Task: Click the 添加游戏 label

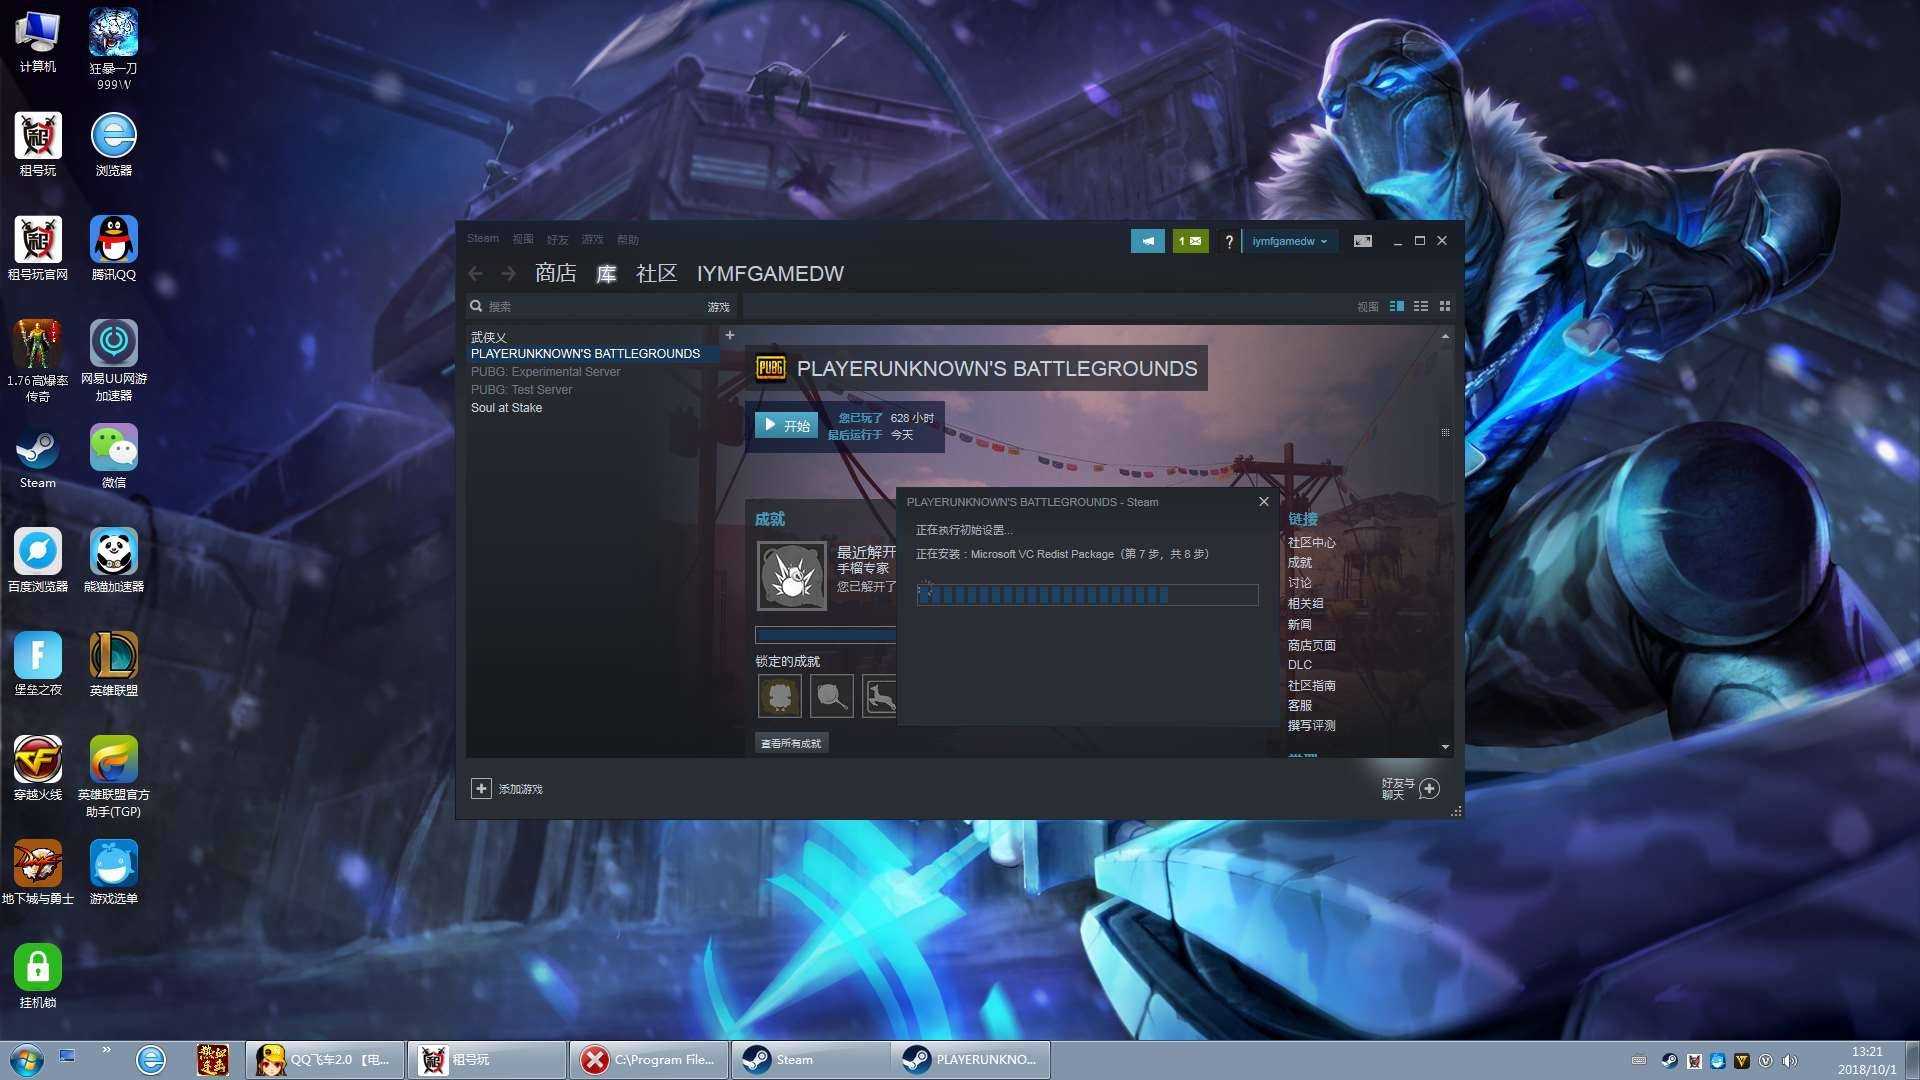Action: tap(520, 789)
